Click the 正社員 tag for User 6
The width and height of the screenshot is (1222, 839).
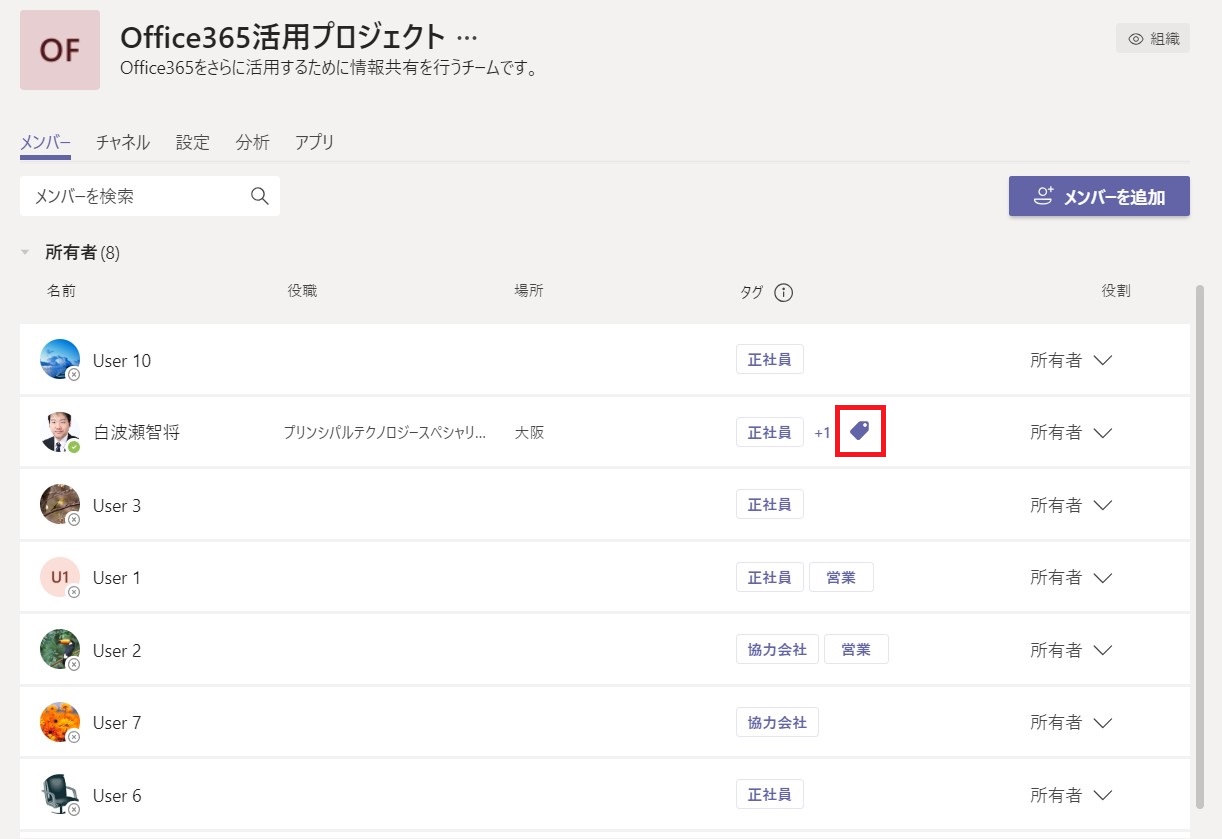click(x=770, y=795)
